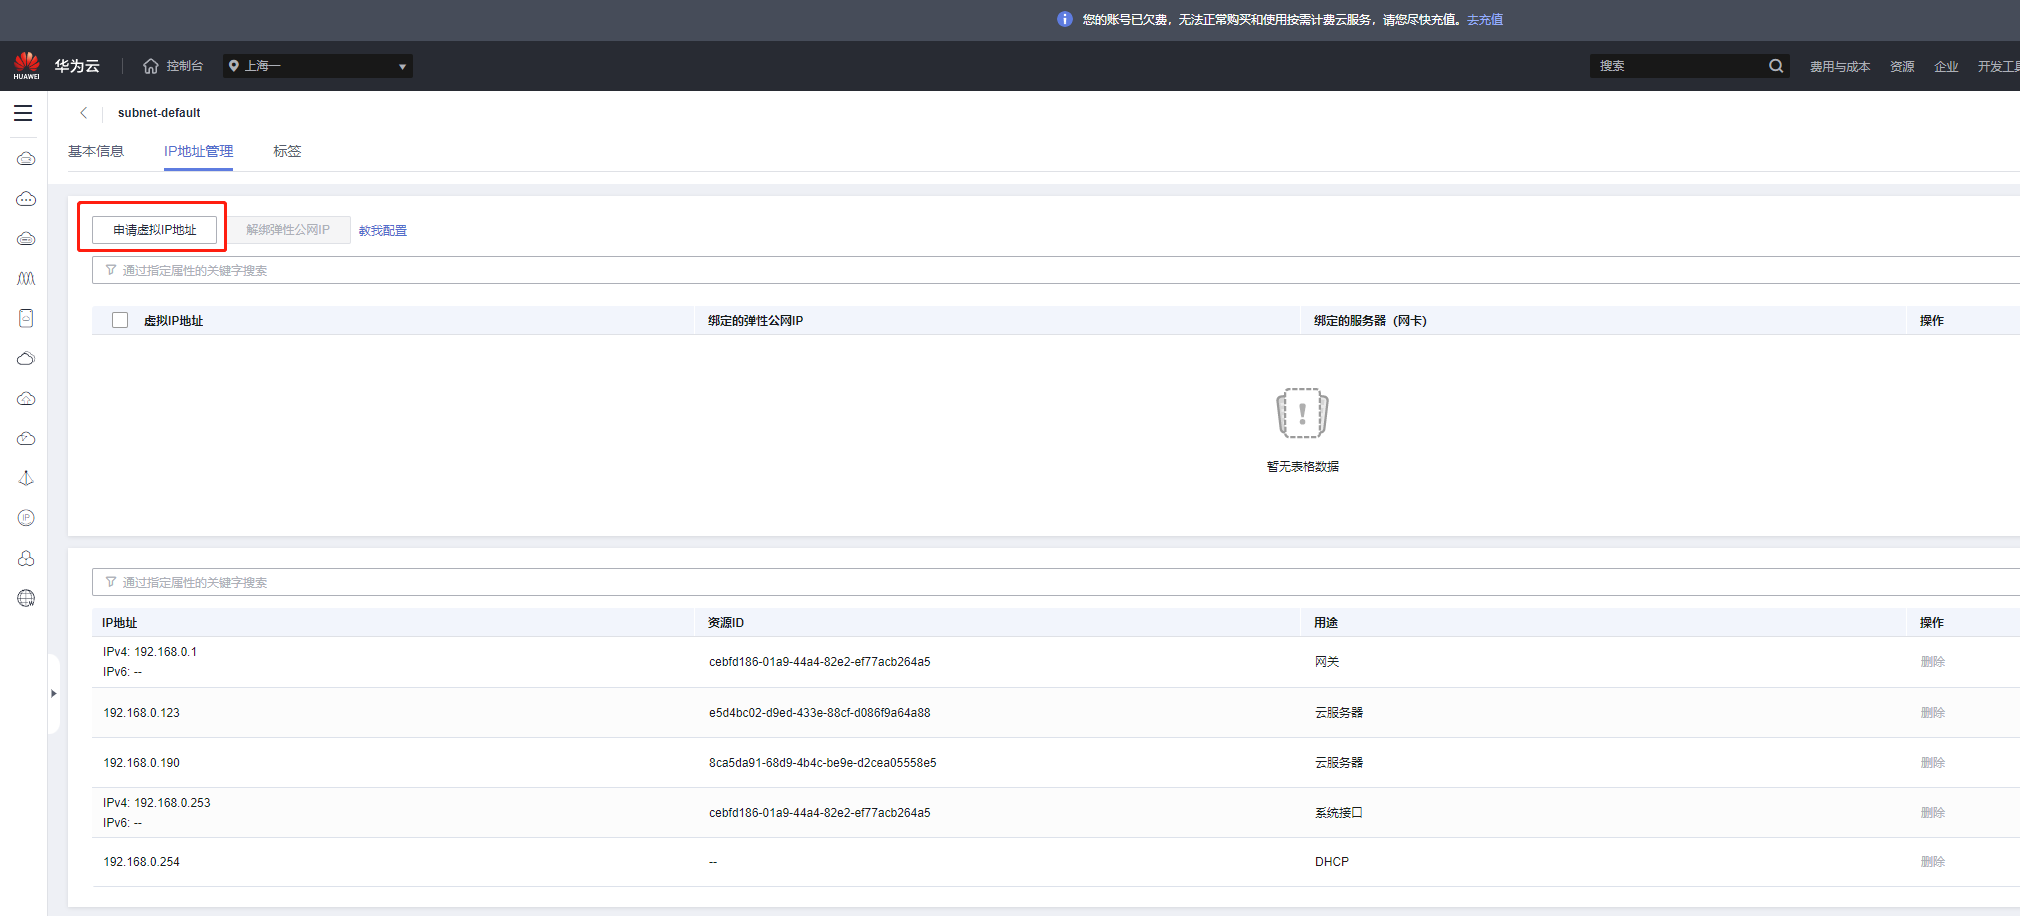This screenshot has width=2020, height=916.
Task: Click the filter icon in the virtual IP search box
Action: [x=111, y=270]
